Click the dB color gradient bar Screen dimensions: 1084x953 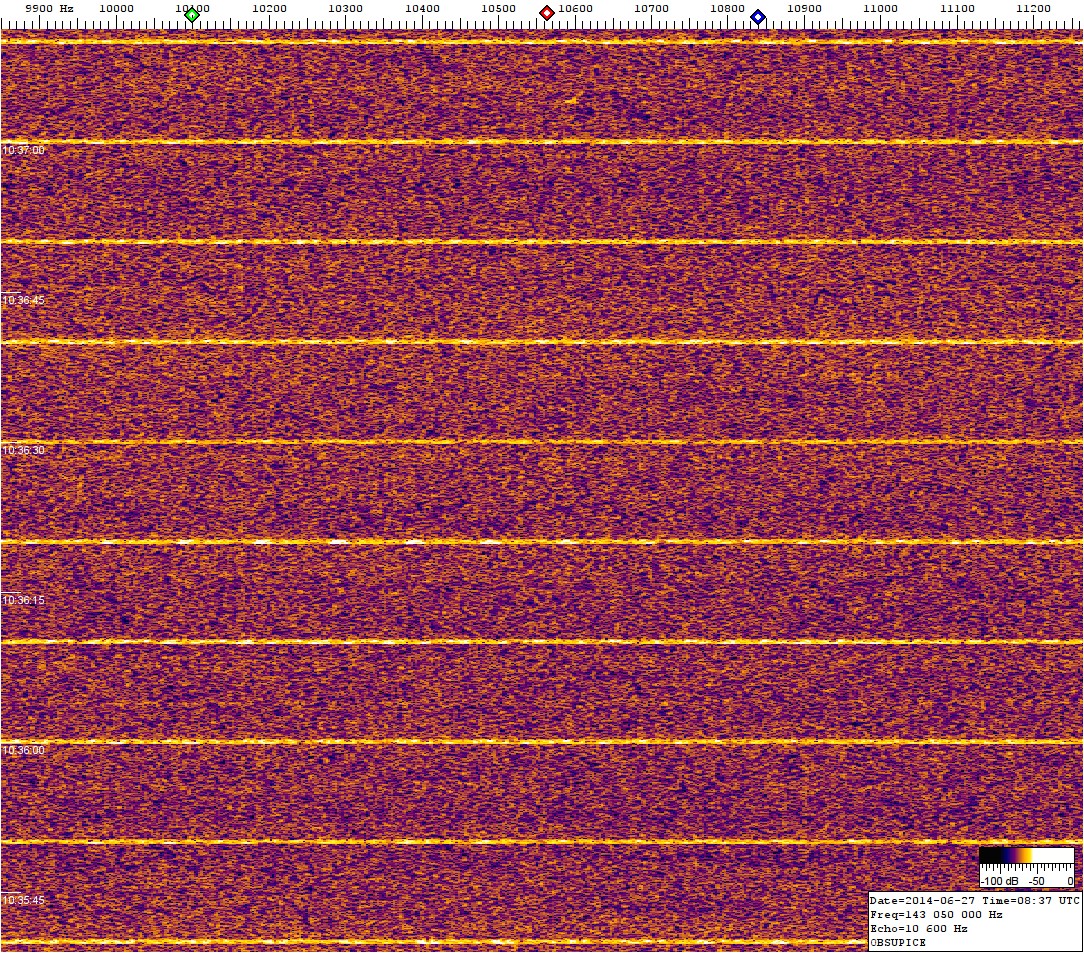[x=1026, y=855]
